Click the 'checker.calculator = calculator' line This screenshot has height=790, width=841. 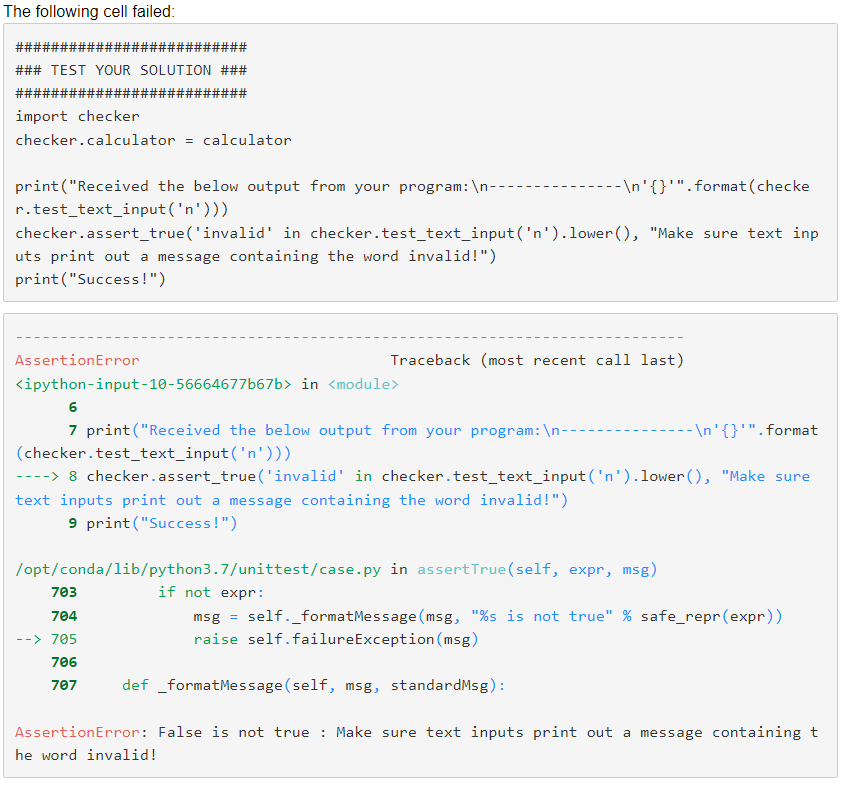point(153,140)
